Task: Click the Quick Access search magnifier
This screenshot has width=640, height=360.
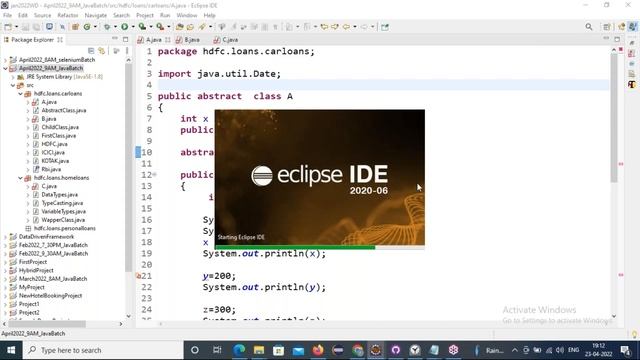Action: 589,27
